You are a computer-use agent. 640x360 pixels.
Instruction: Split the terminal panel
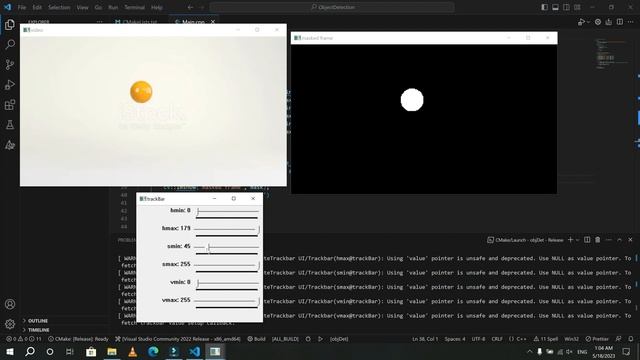(587, 240)
